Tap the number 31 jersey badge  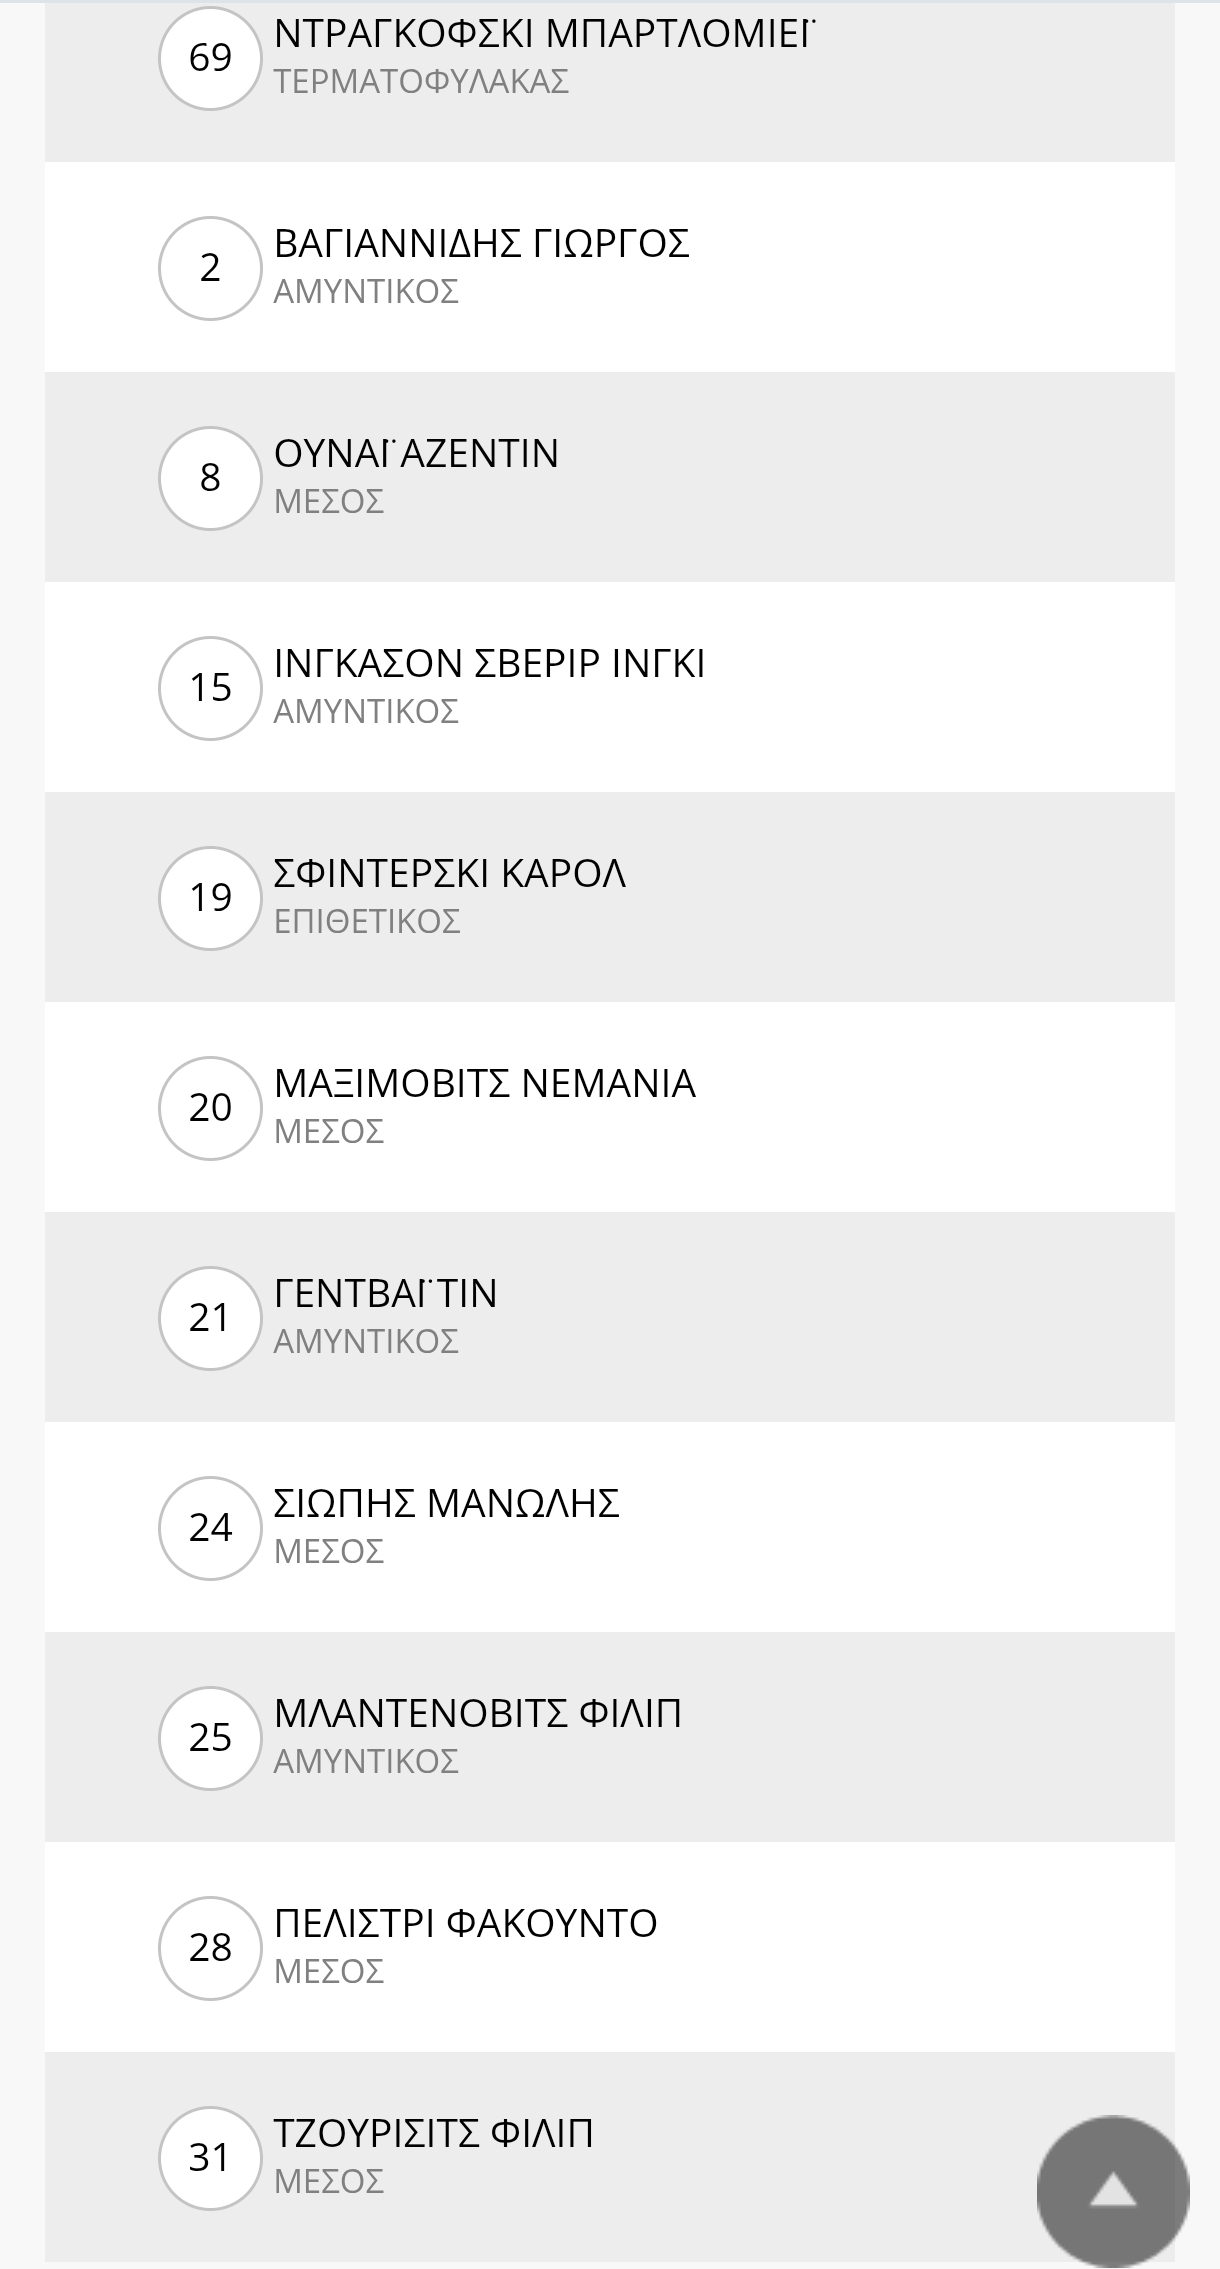pyautogui.click(x=210, y=2158)
